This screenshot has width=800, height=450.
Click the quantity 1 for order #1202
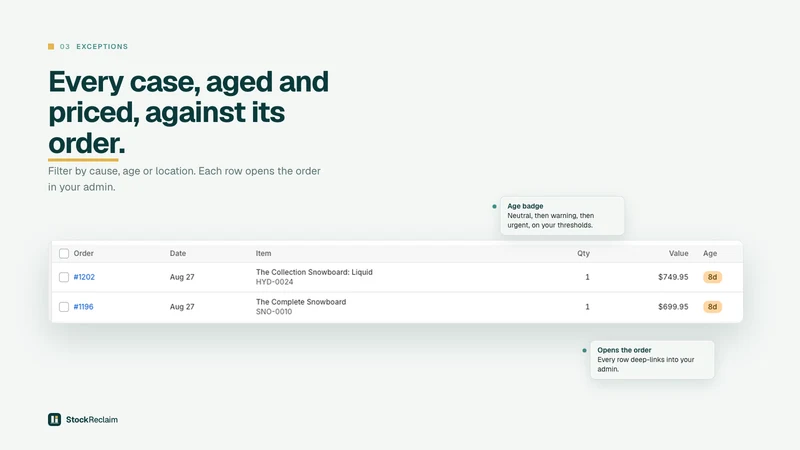587,277
